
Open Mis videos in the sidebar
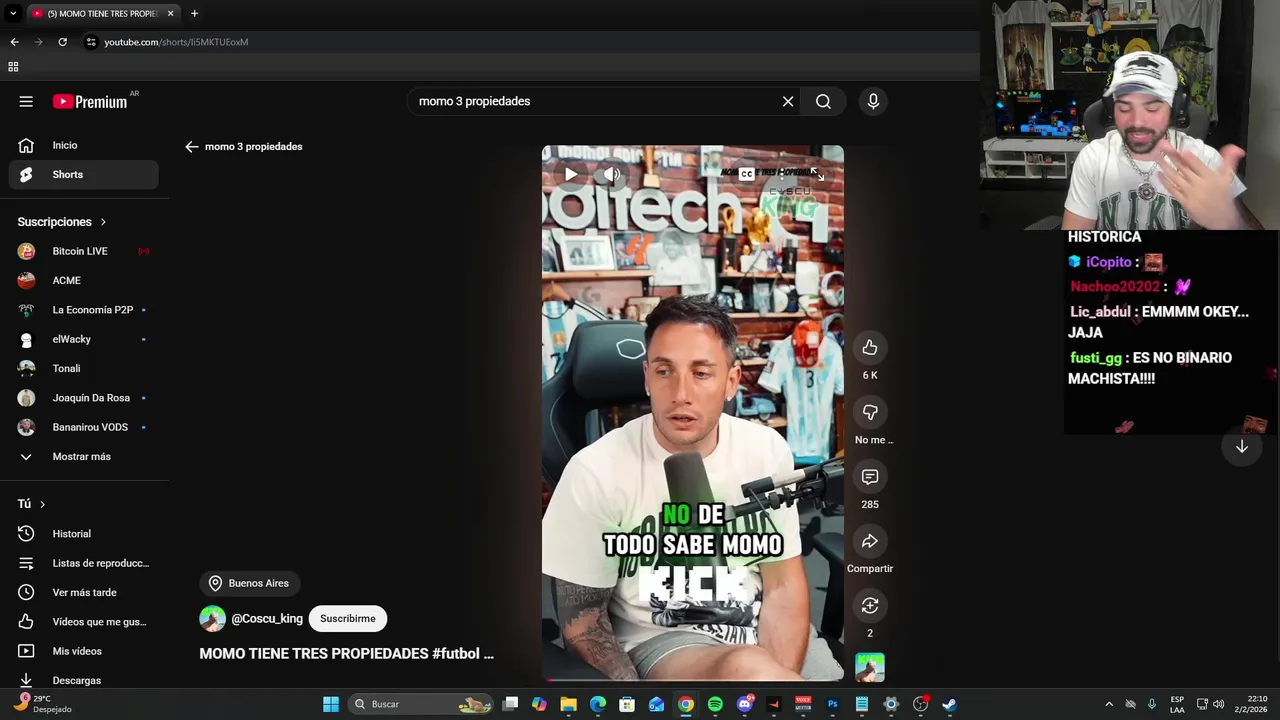click(x=84, y=651)
